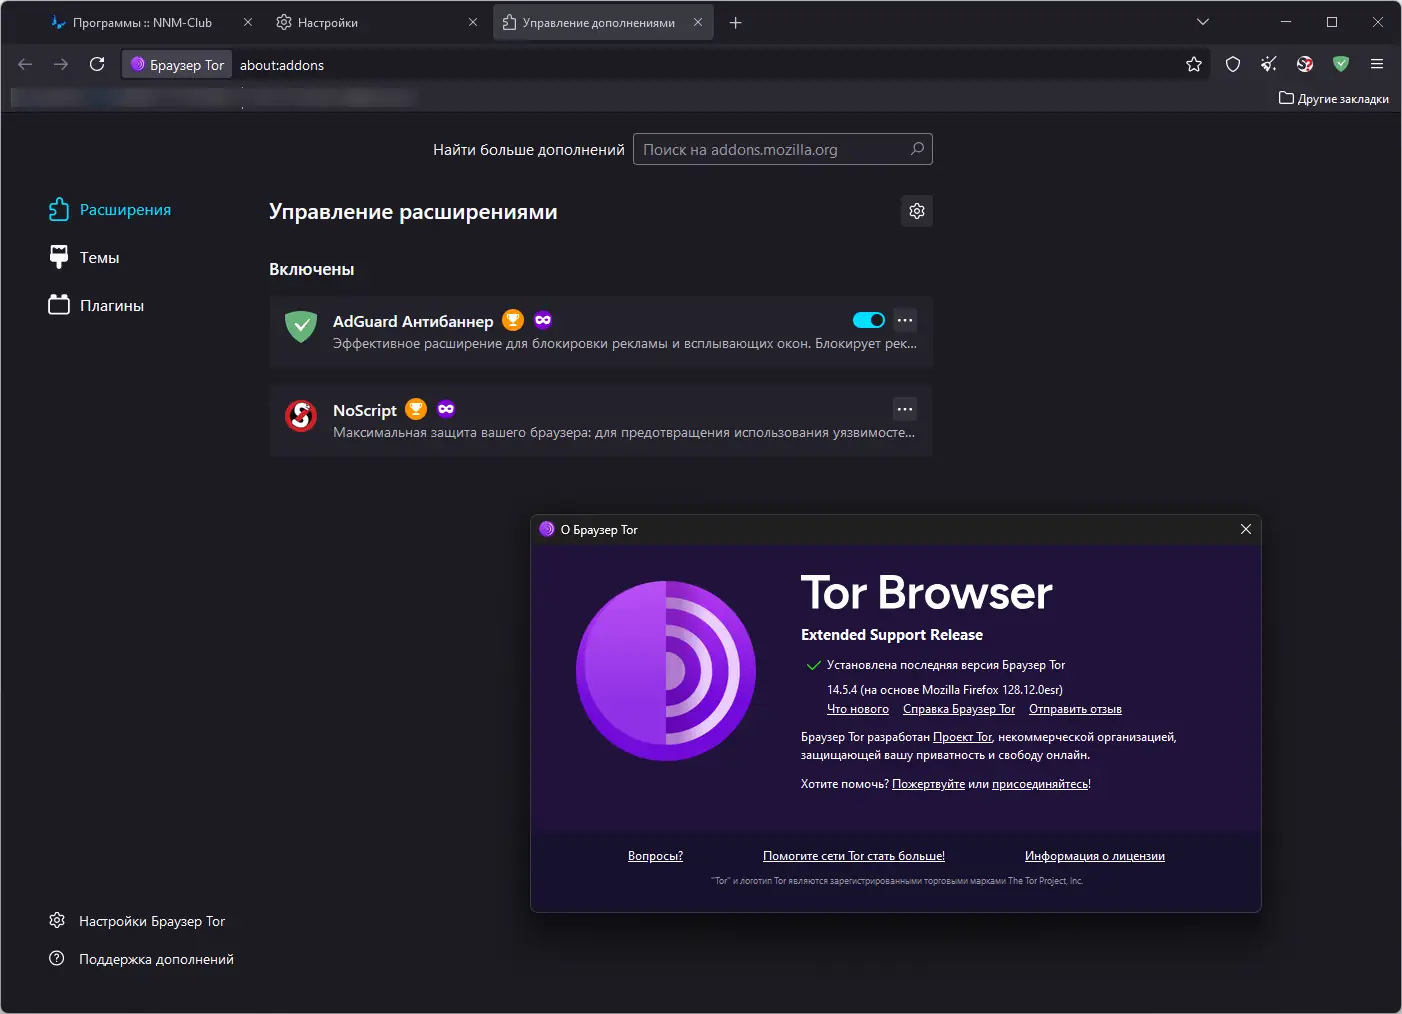Click the 'AdGuard Антибаннер' extension name

click(x=413, y=321)
